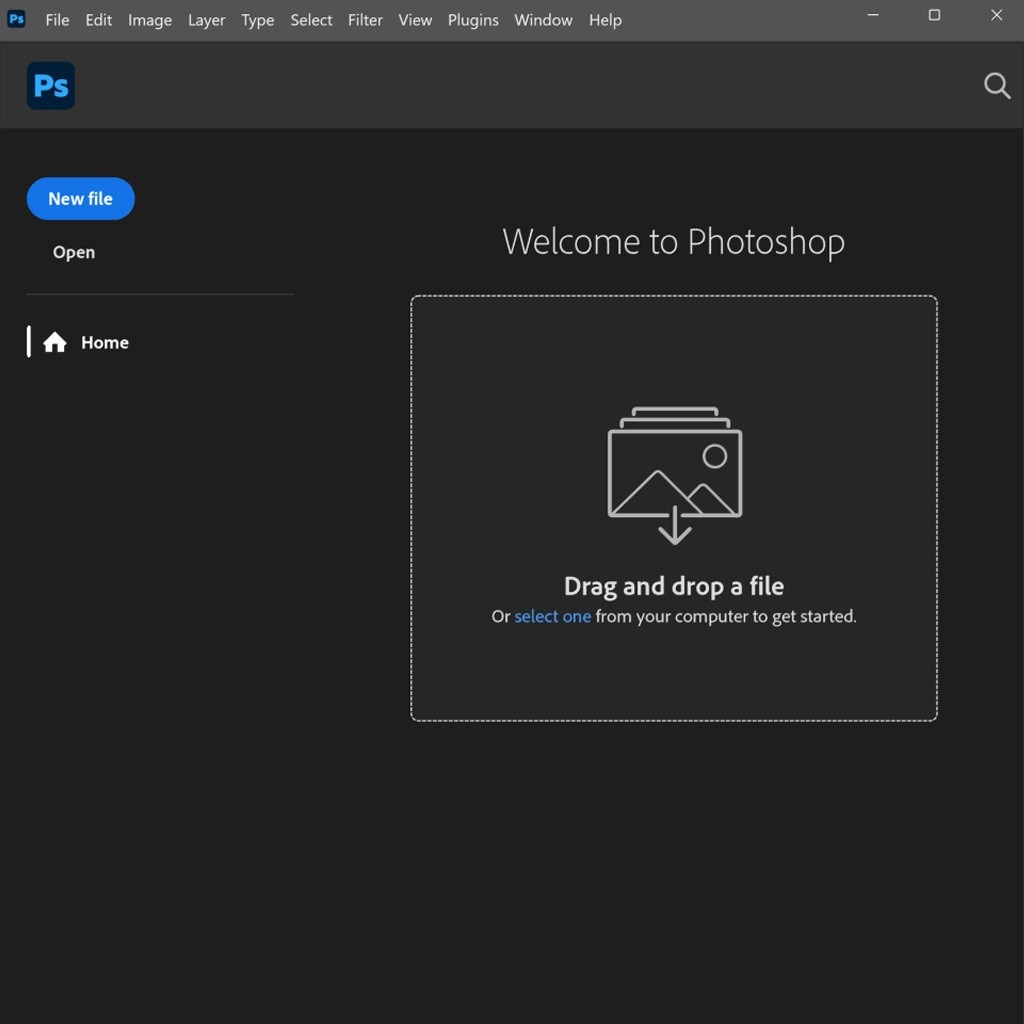Viewport: 1024px width, 1024px height.
Task: Open the Layer menu
Action: [x=206, y=20]
